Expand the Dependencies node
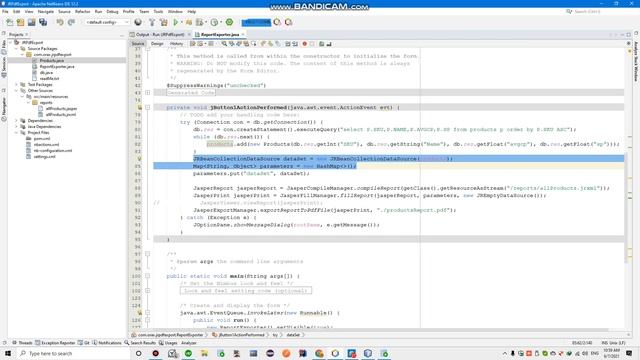Screen dimensions: 640x360 [16, 120]
